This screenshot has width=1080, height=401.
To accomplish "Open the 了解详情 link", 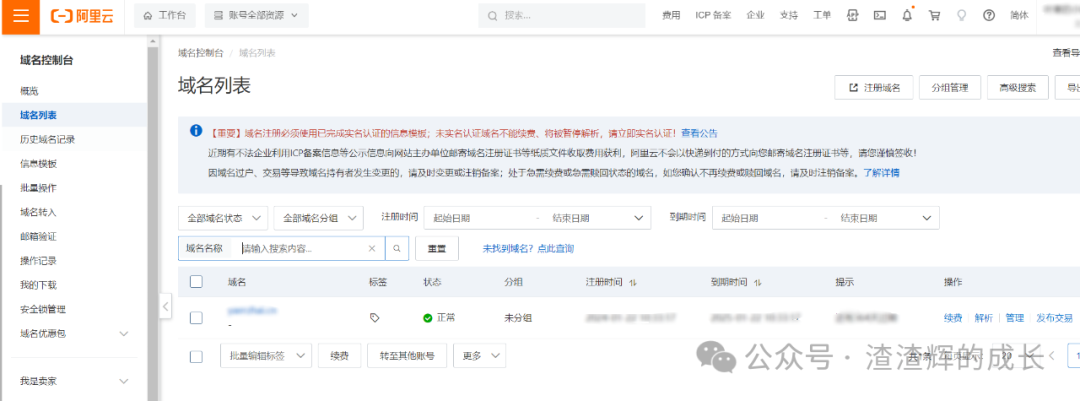I will pos(881,173).
